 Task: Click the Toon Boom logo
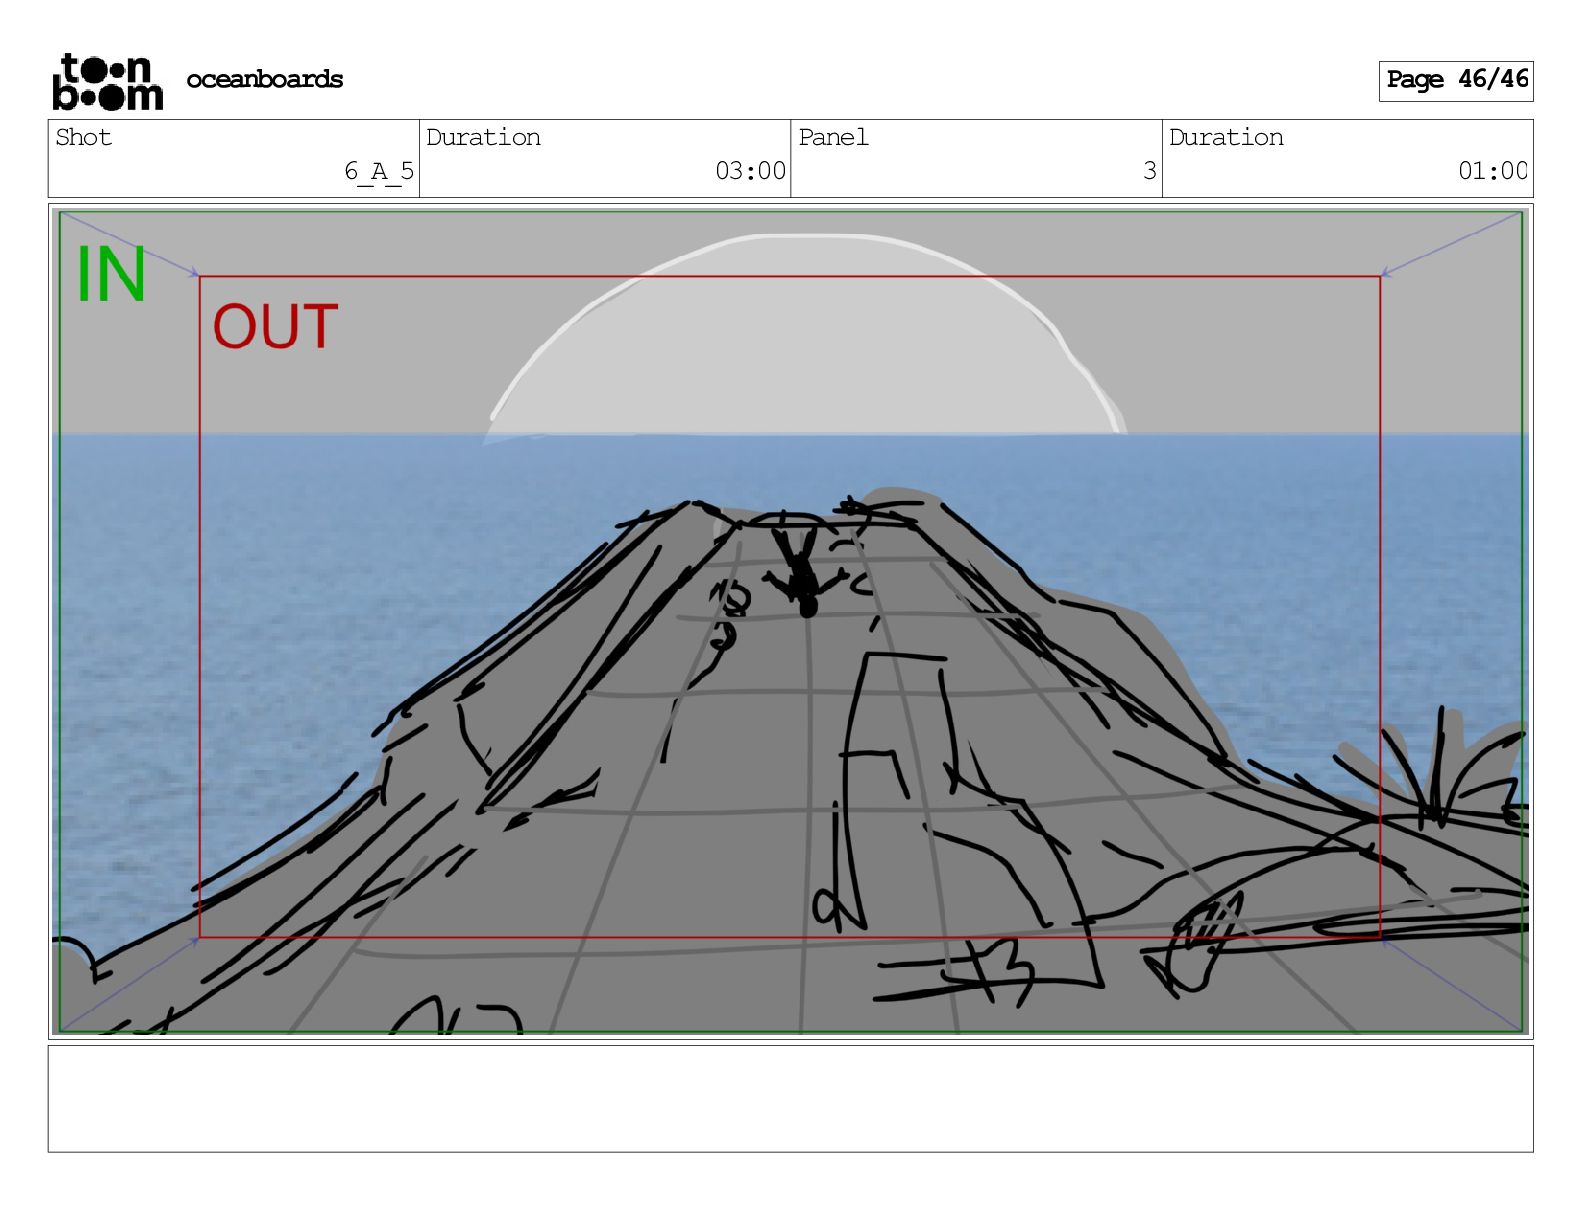[x=107, y=81]
